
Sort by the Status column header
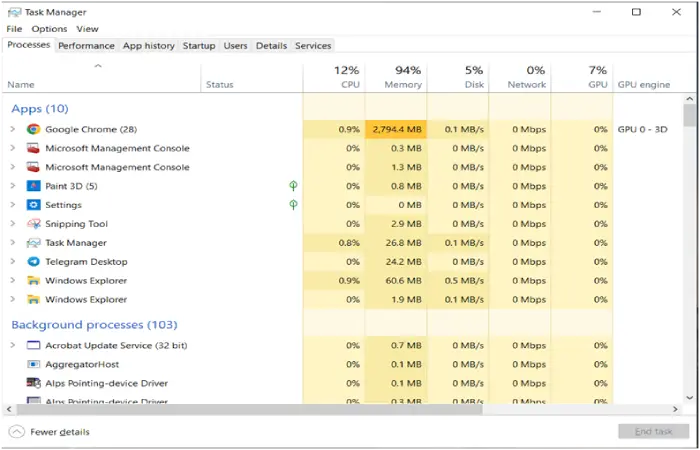[x=252, y=78]
